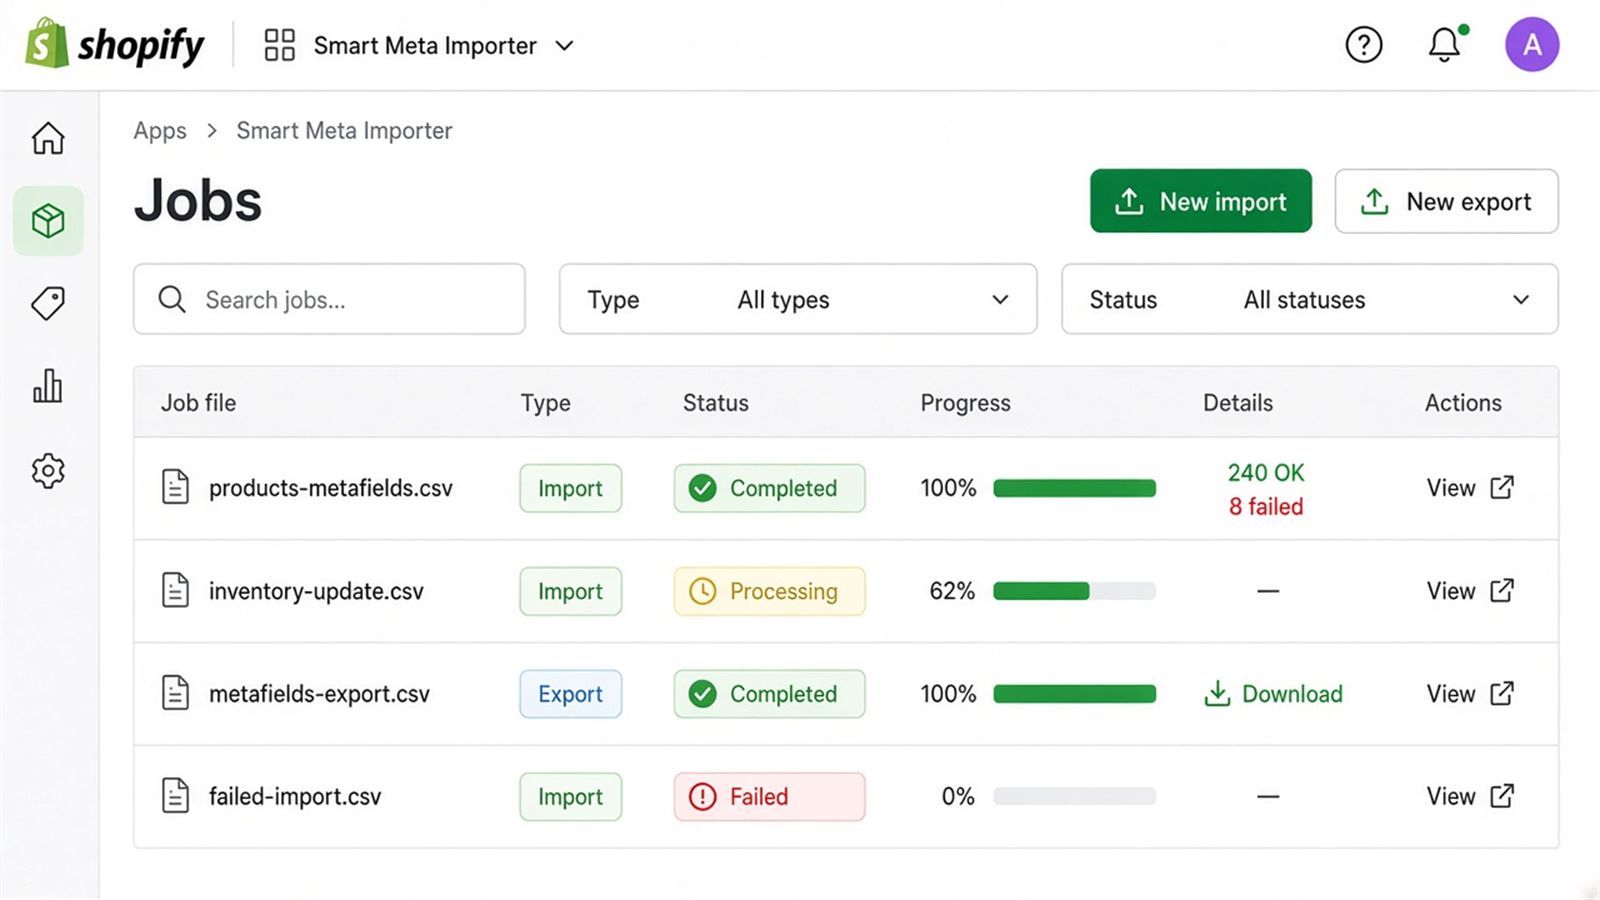The width and height of the screenshot is (1600, 900).
Task: Download the metafields-export.csv file
Action: (1273, 694)
